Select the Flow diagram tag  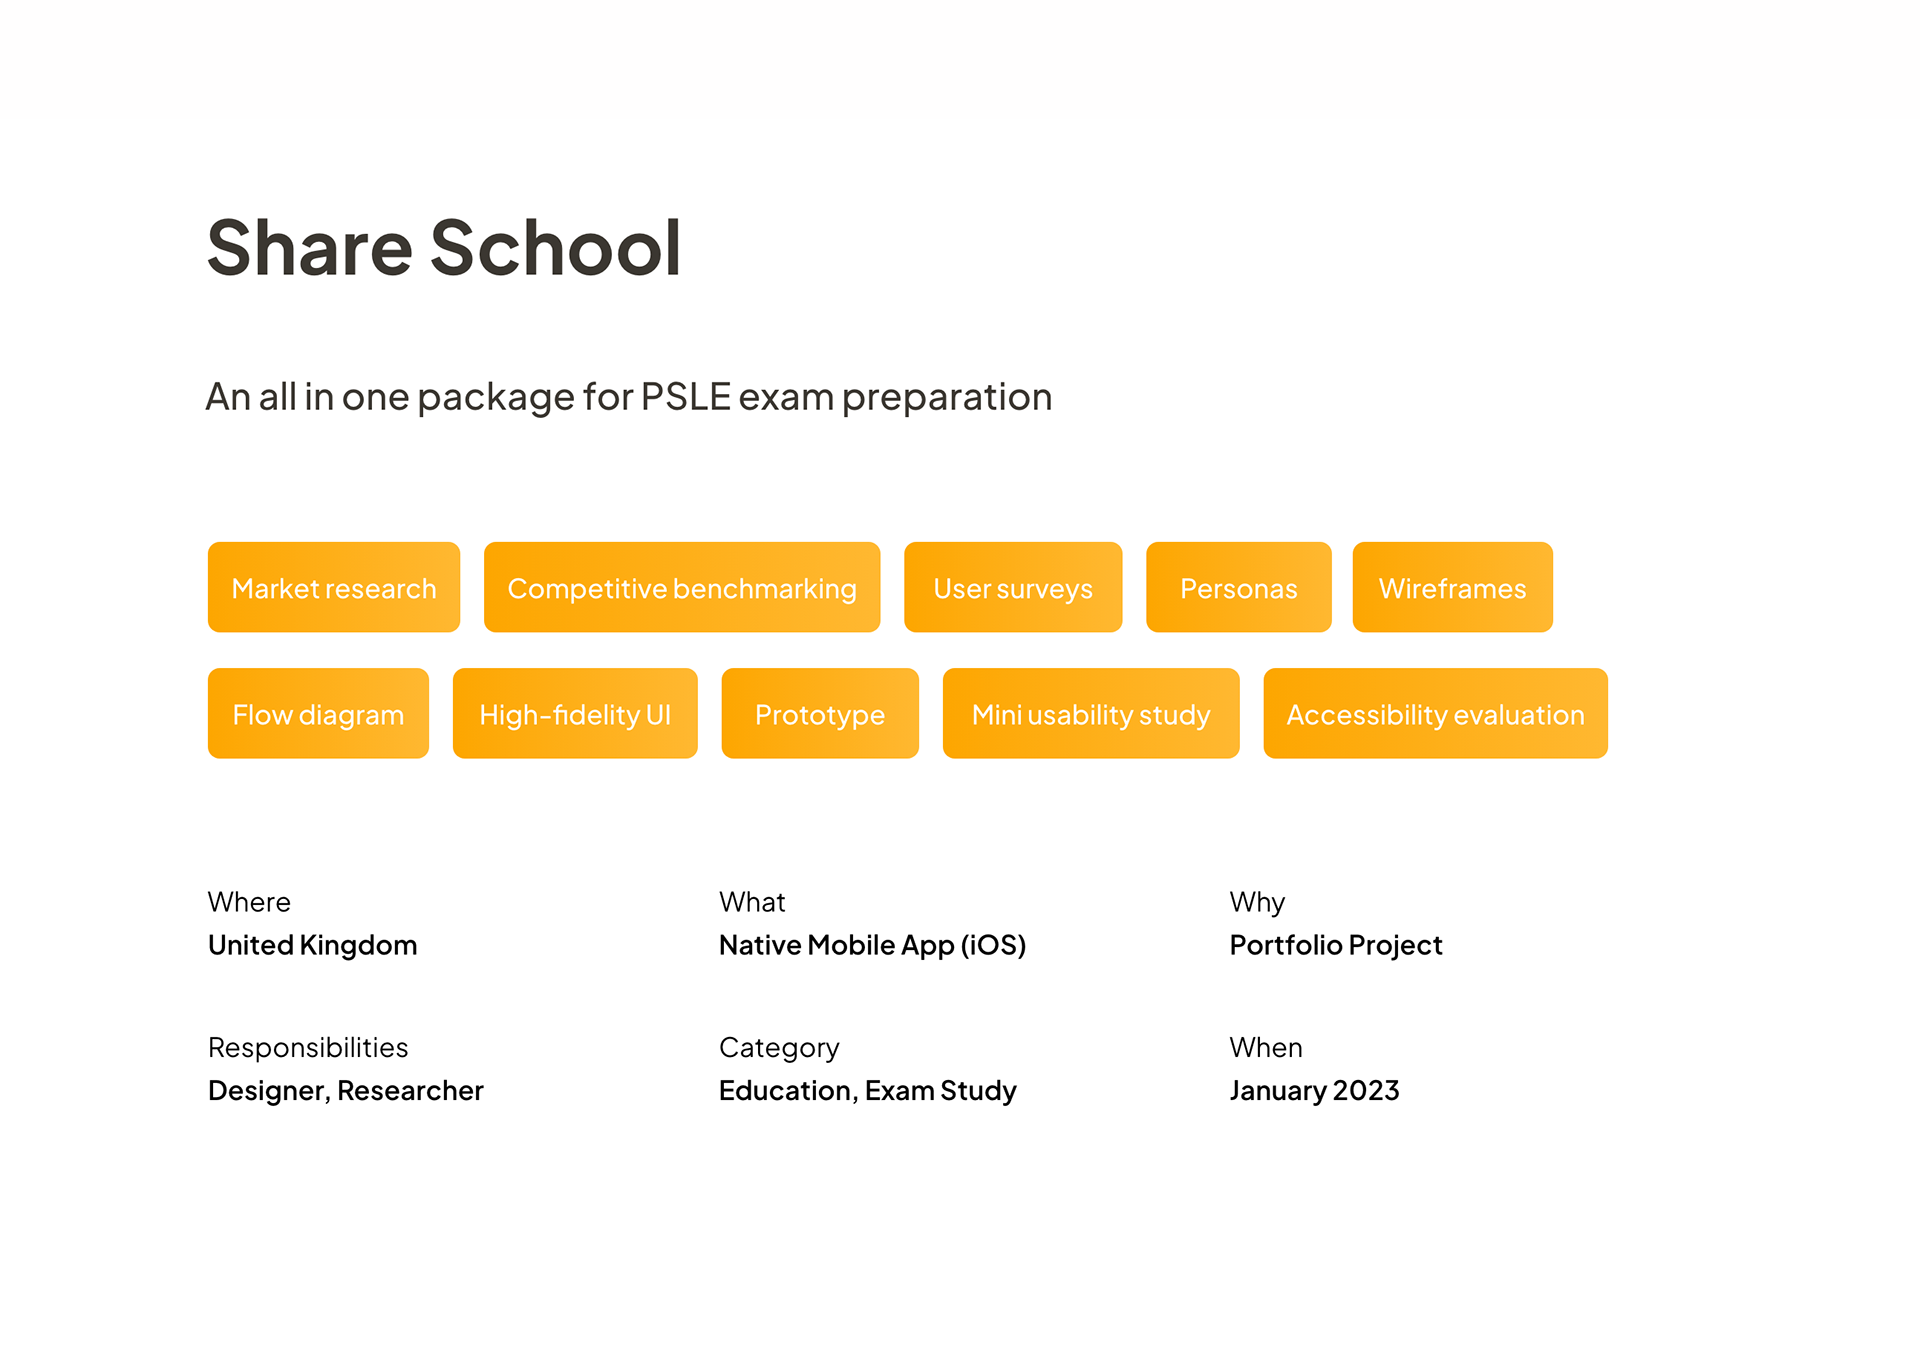[x=318, y=713]
